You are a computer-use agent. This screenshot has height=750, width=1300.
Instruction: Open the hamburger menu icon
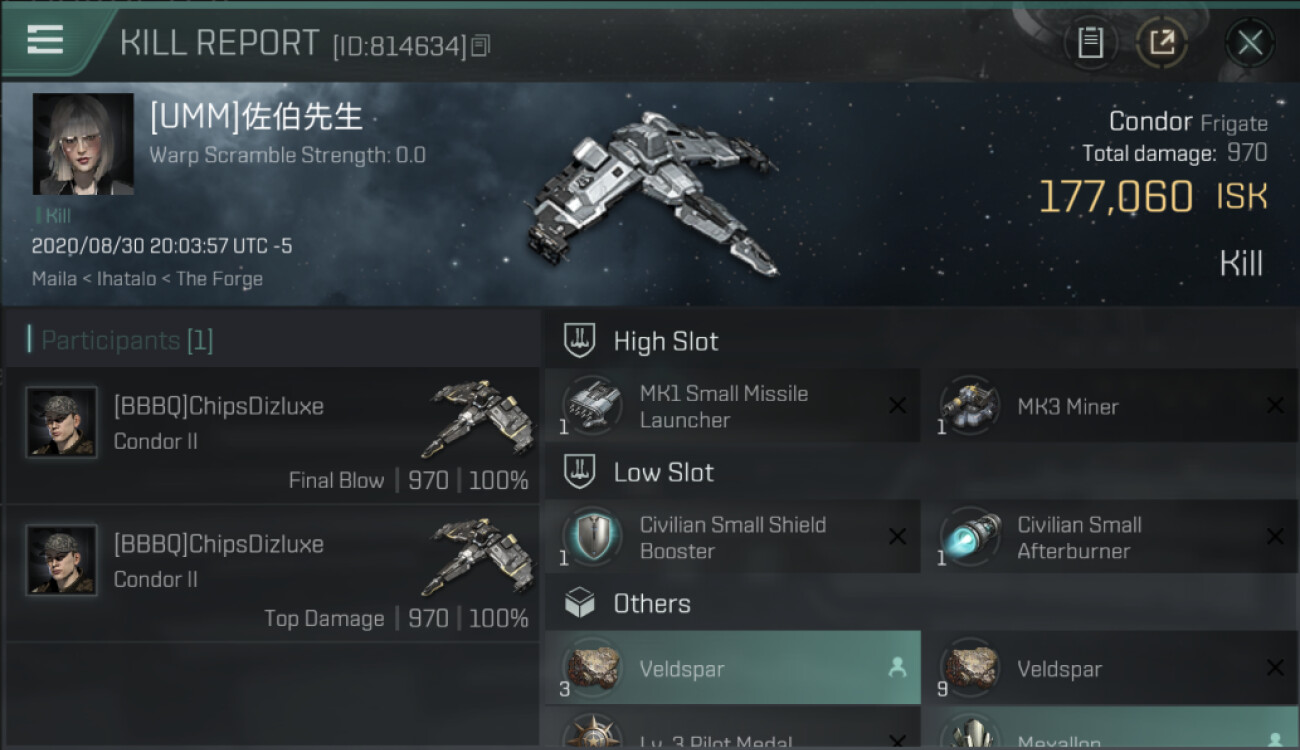(x=45, y=40)
